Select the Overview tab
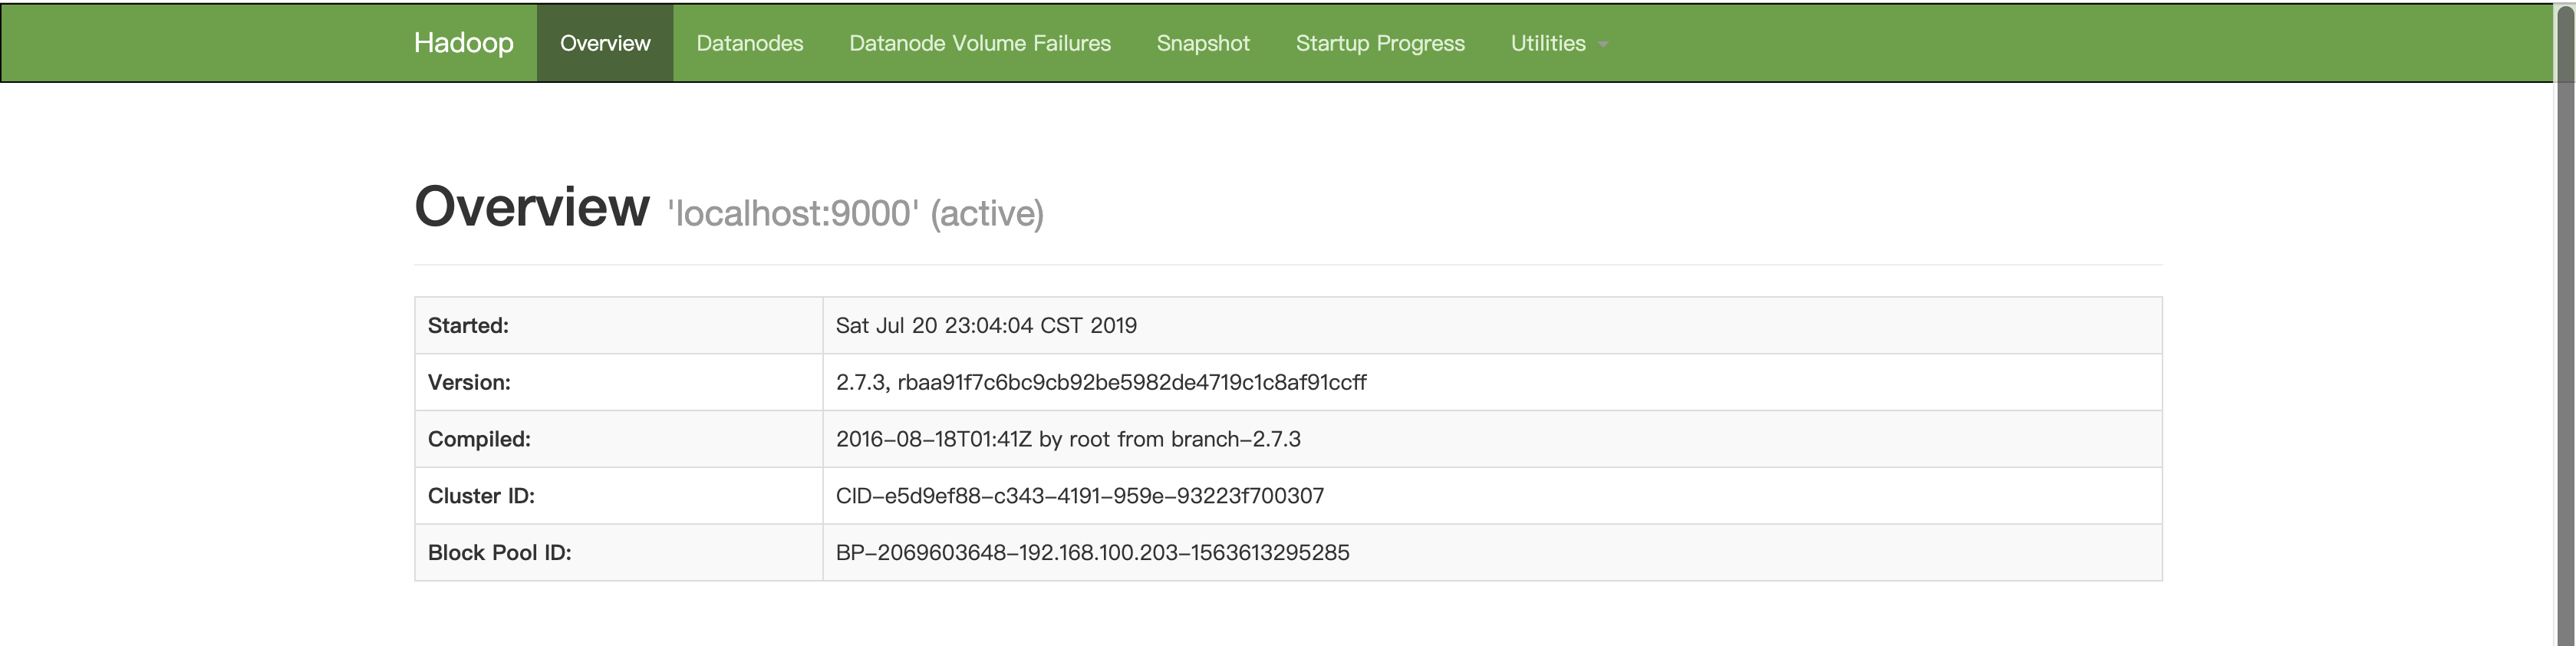 coord(605,43)
